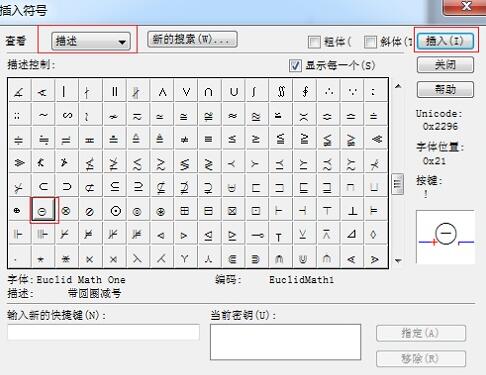
Task: Click the symbol grid scroll-up arrow
Action: point(398,86)
